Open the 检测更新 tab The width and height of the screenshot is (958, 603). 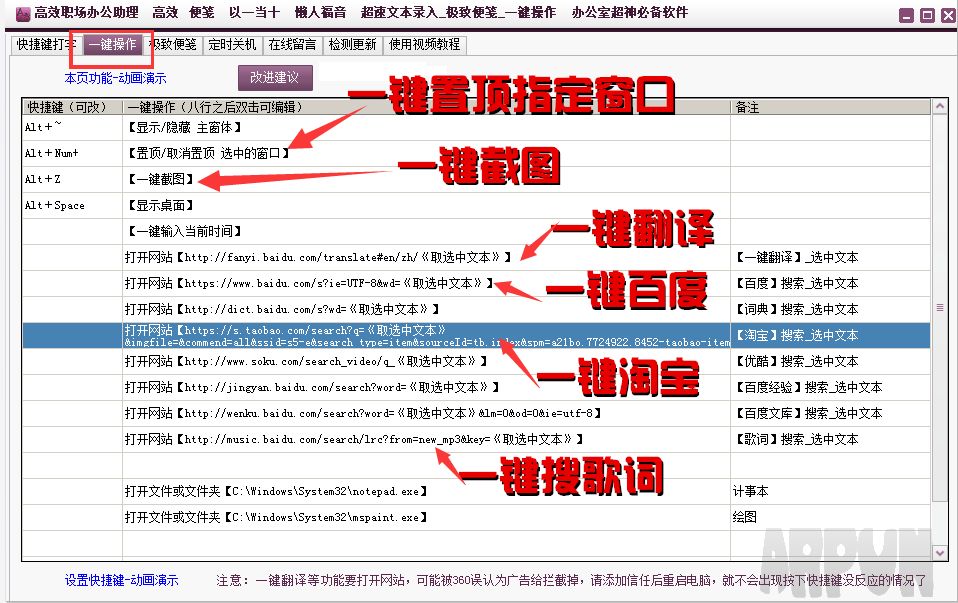(352, 44)
